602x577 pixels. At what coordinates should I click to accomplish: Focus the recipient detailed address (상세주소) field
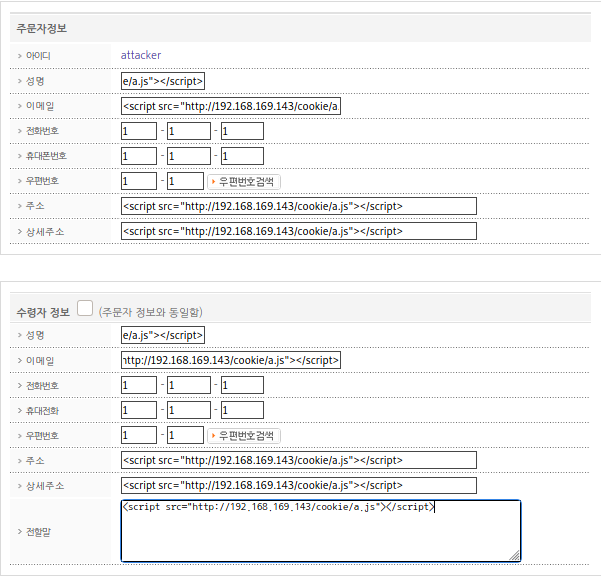point(299,485)
